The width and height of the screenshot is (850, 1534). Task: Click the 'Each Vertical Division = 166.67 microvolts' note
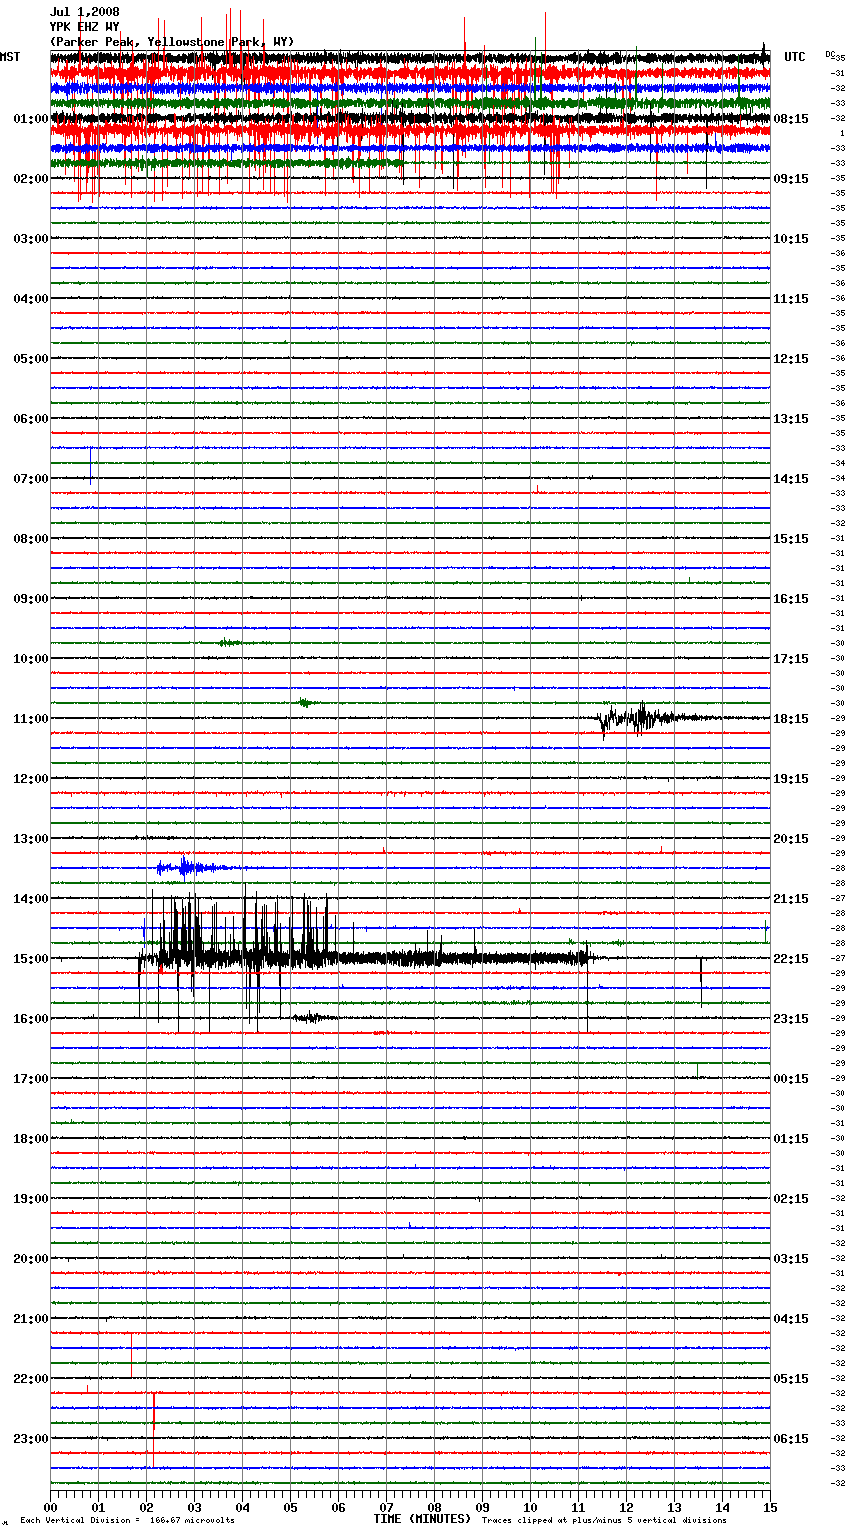click(x=127, y=1521)
